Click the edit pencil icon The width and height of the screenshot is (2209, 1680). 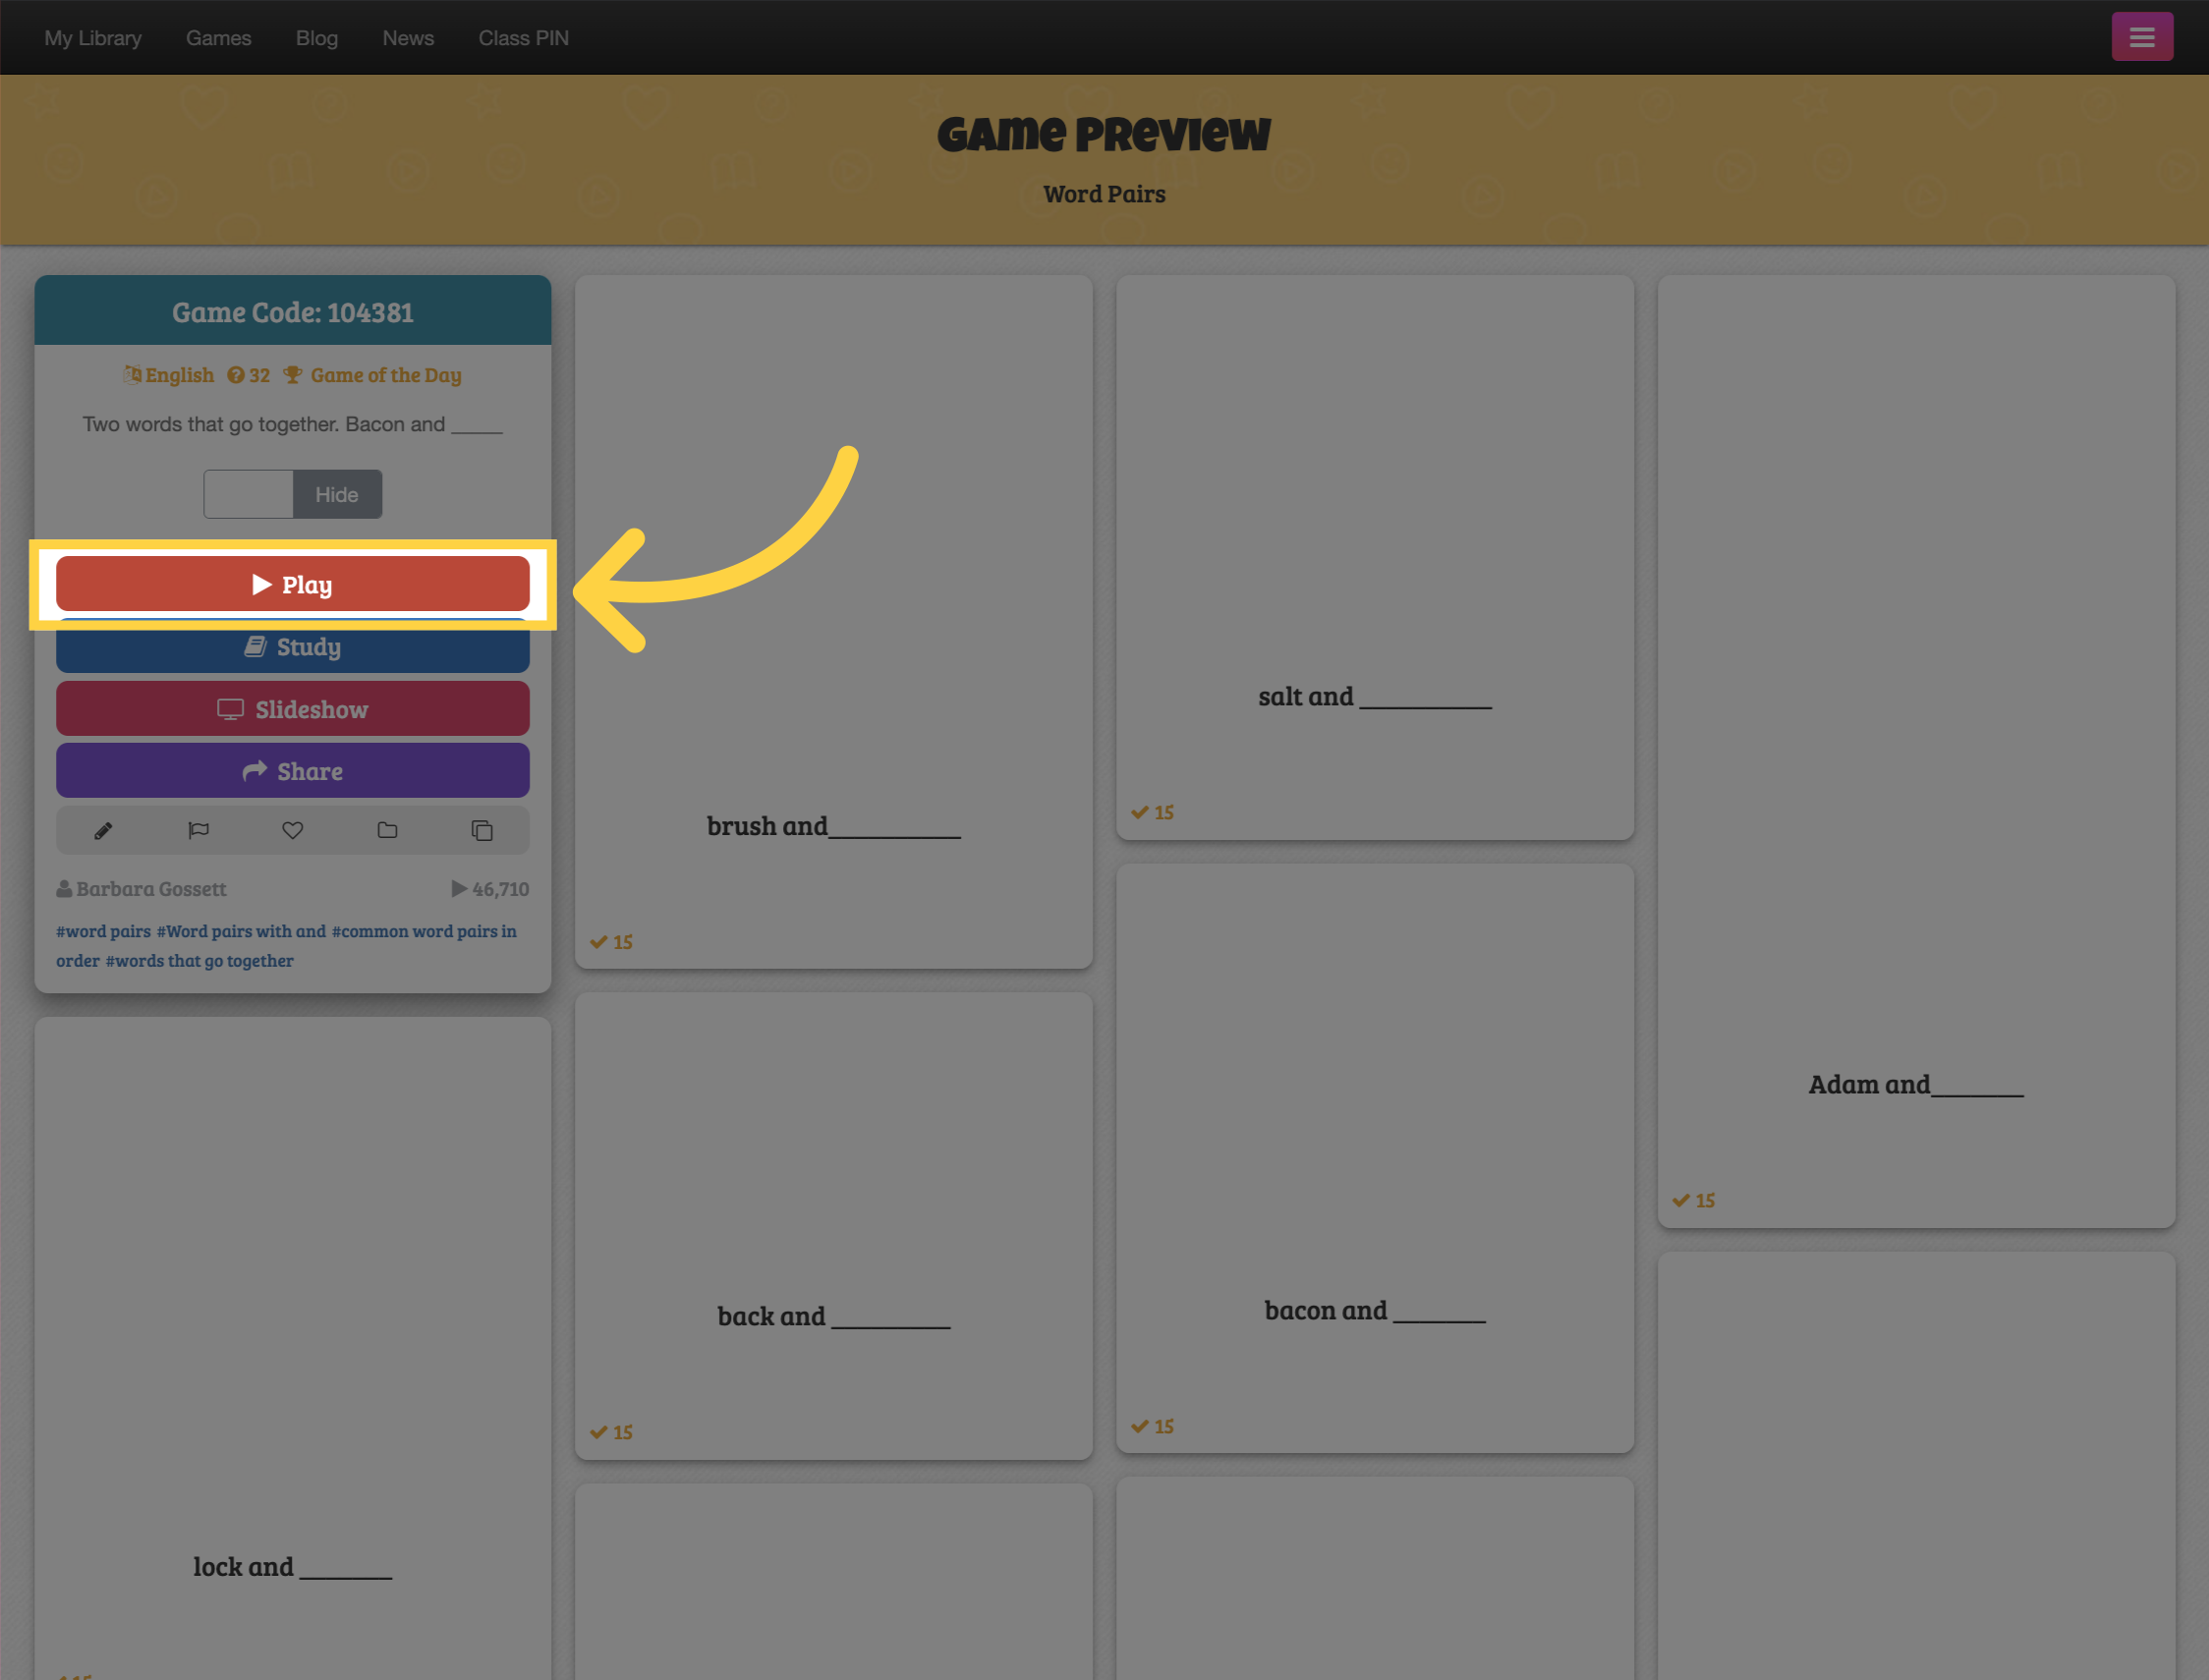tap(102, 829)
